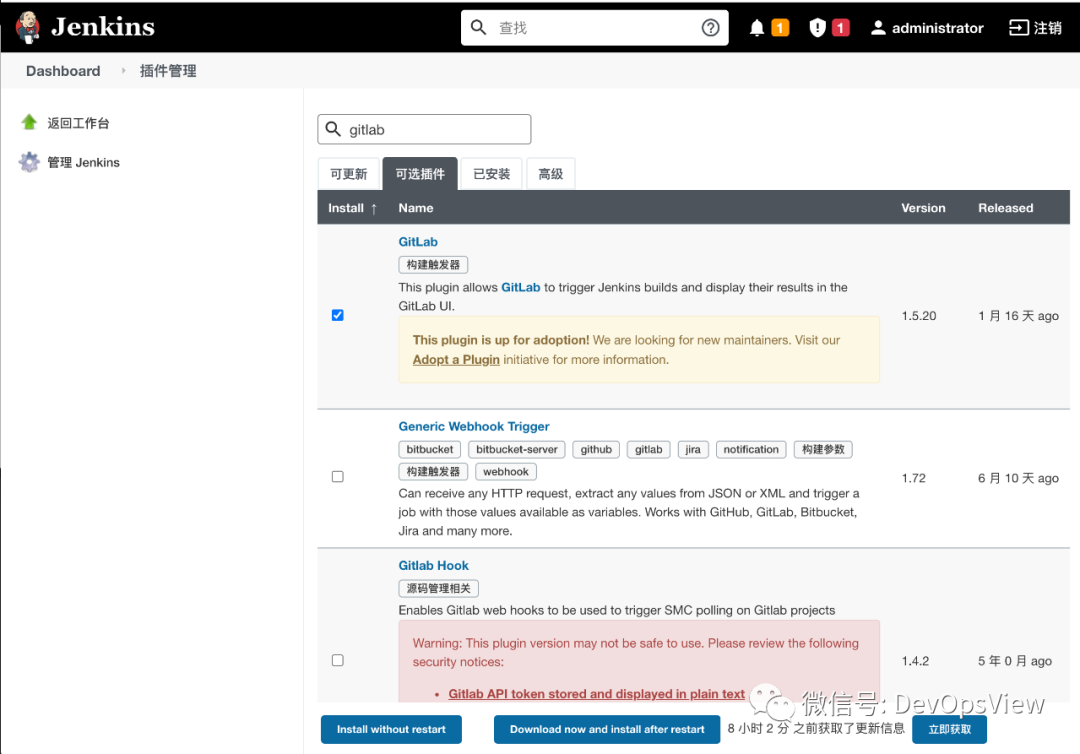Switch to the 可更新 tab
1080x754 pixels.
point(349,174)
